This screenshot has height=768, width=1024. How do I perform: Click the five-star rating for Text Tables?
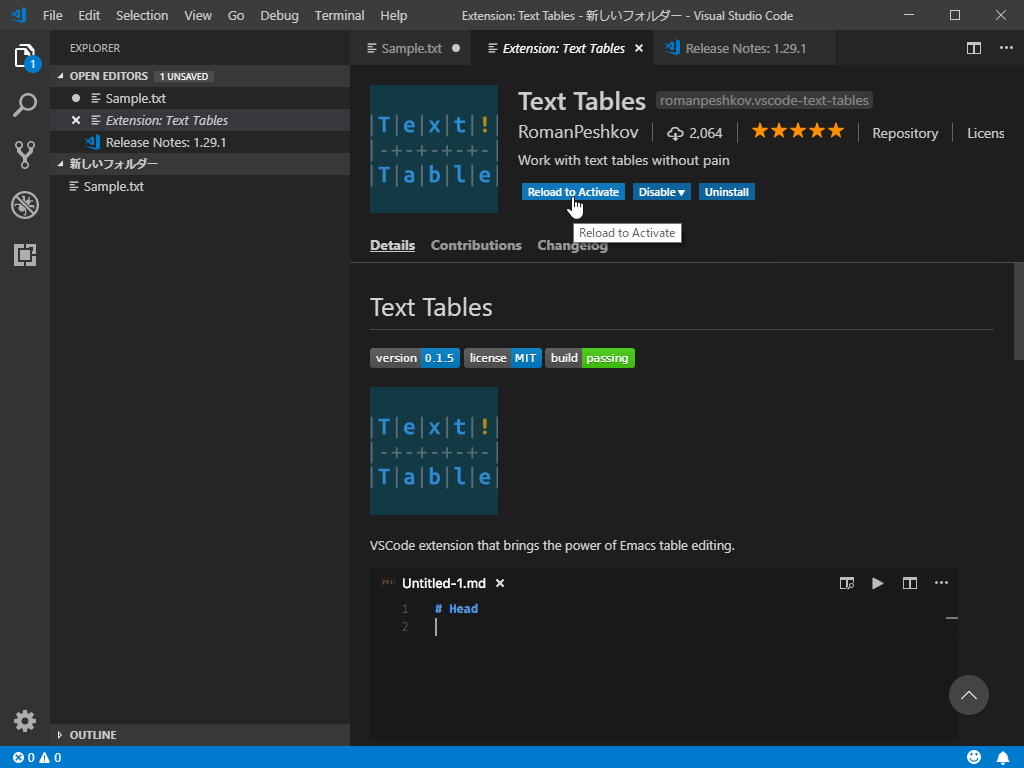797,130
